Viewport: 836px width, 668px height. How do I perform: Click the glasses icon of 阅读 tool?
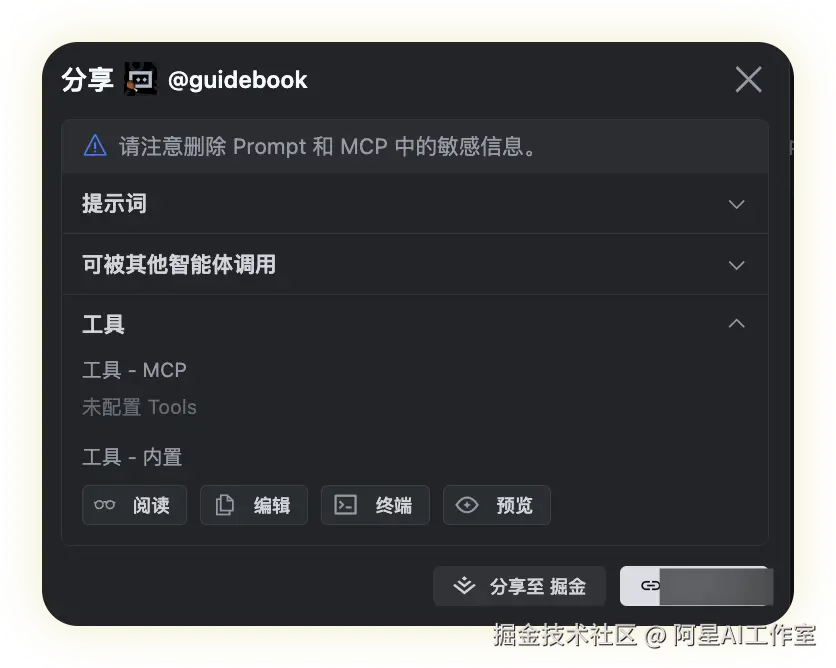(x=104, y=505)
